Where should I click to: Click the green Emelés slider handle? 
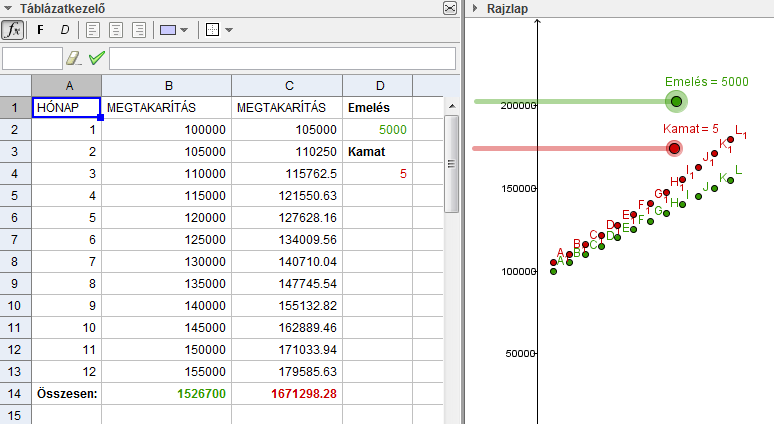(x=677, y=101)
